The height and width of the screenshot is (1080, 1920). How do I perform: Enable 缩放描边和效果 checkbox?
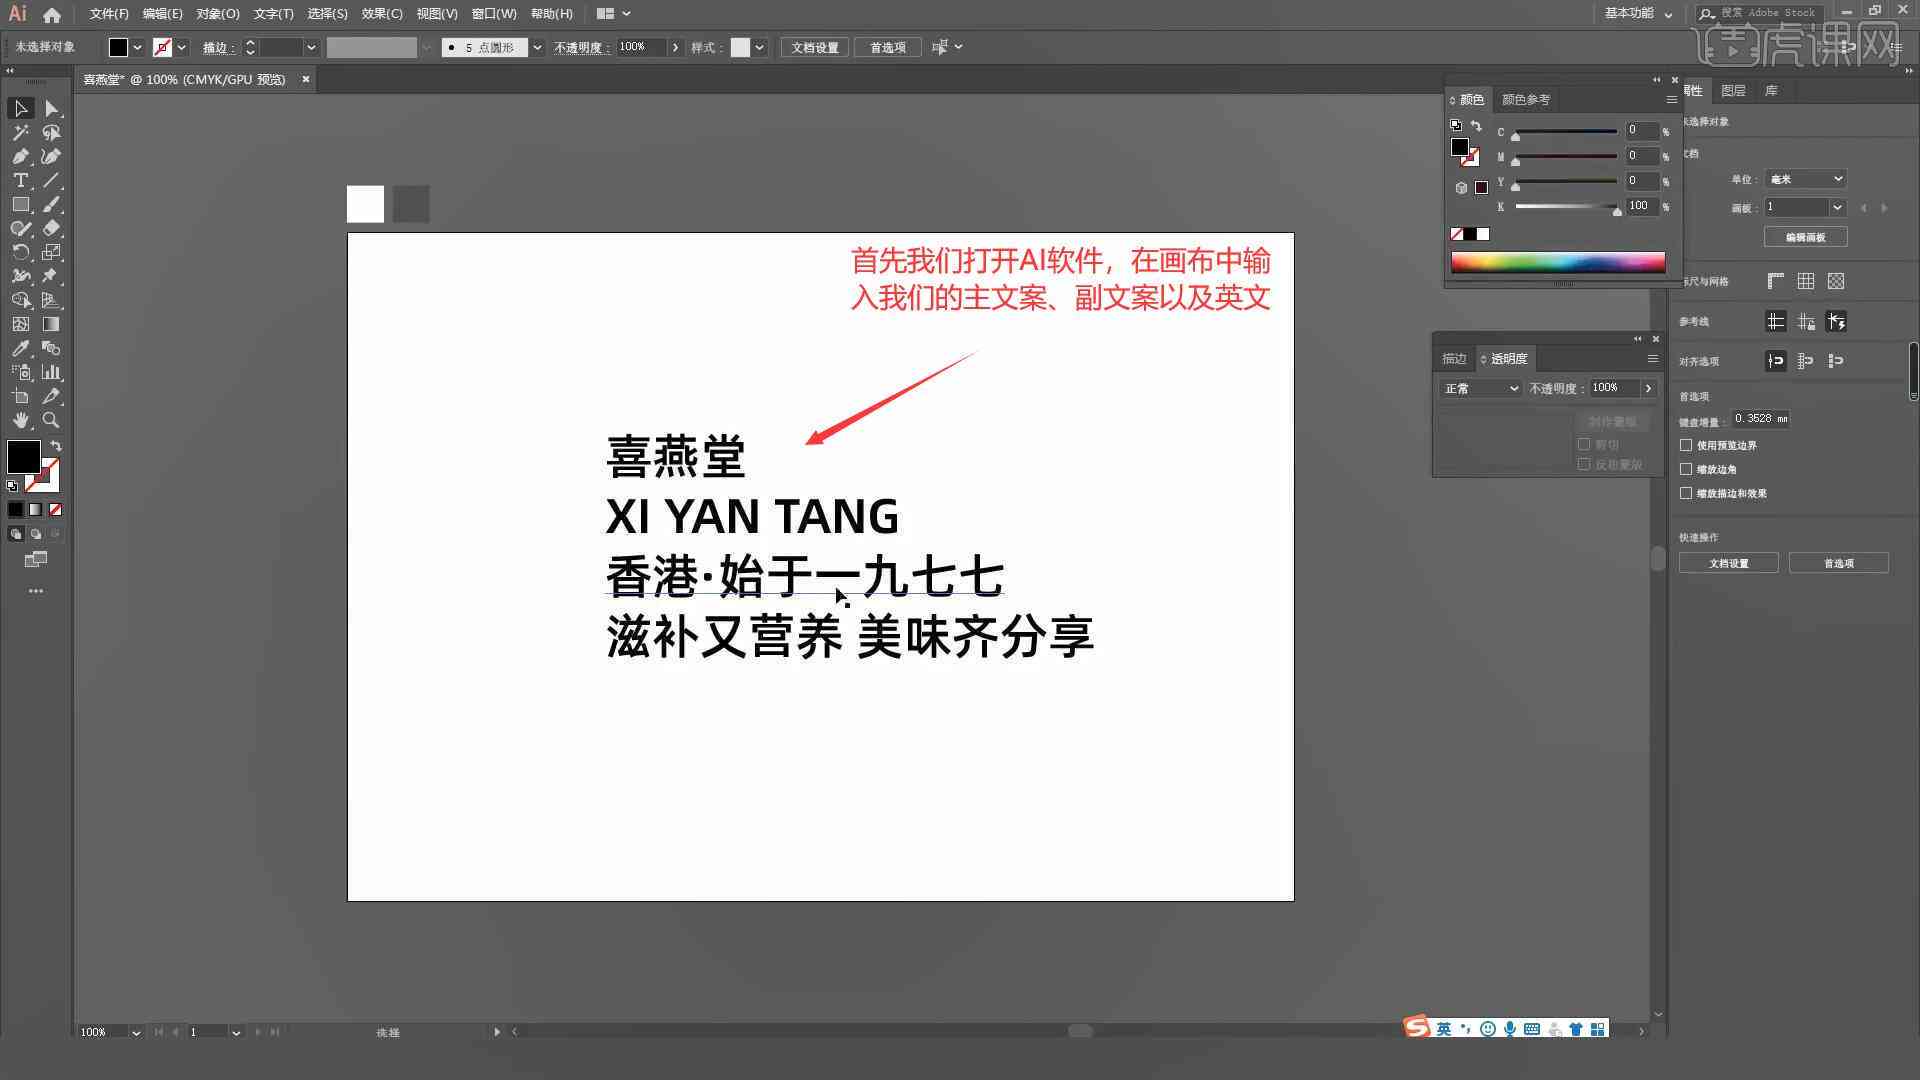[x=1687, y=493]
